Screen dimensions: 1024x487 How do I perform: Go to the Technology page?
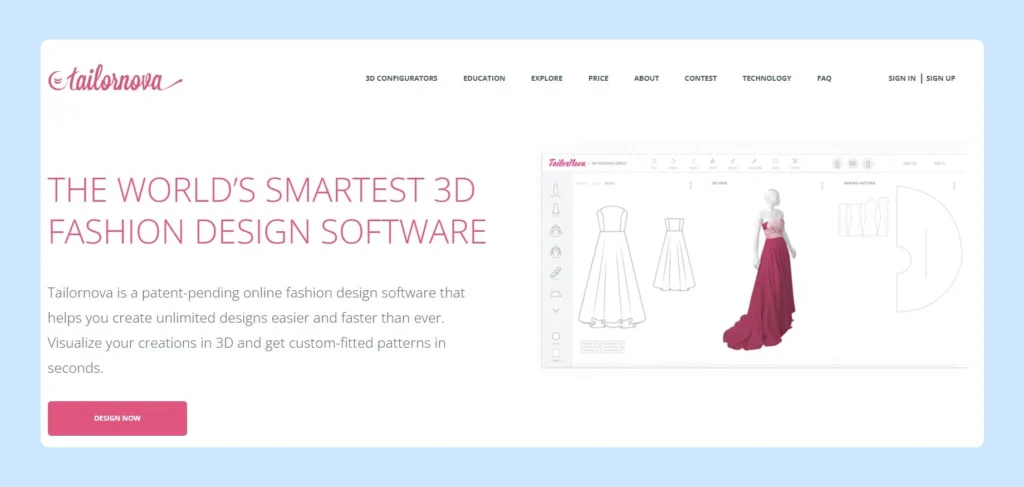[x=767, y=78]
